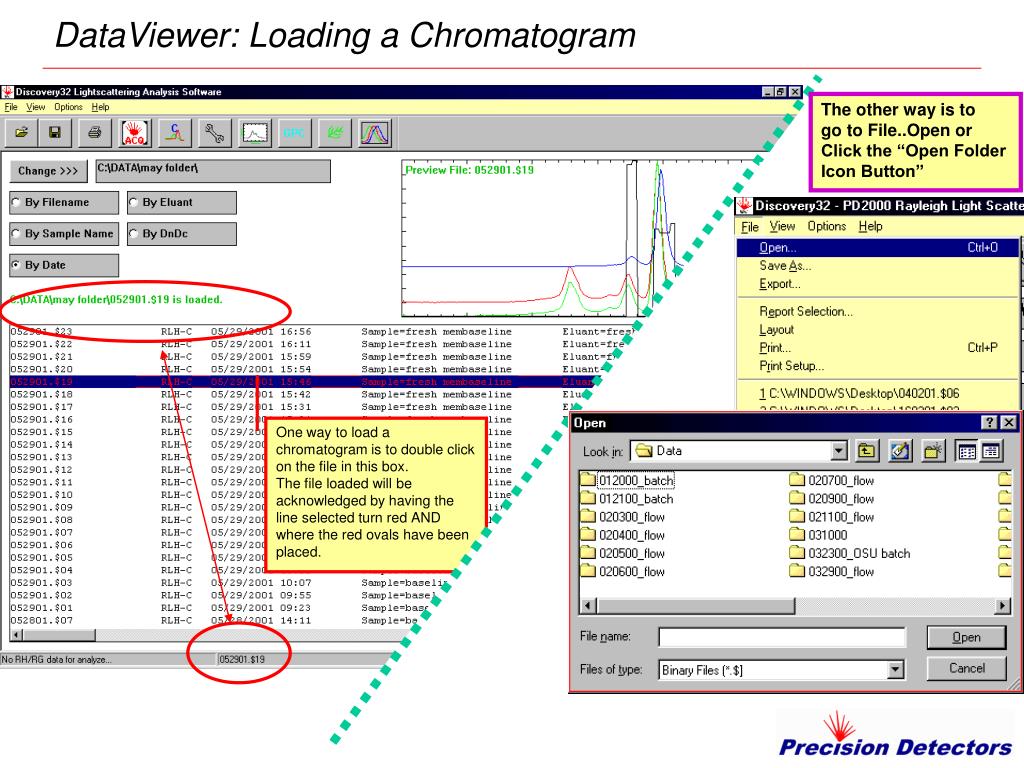
Task: Click the Print toolbar icon
Action: tap(95, 133)
